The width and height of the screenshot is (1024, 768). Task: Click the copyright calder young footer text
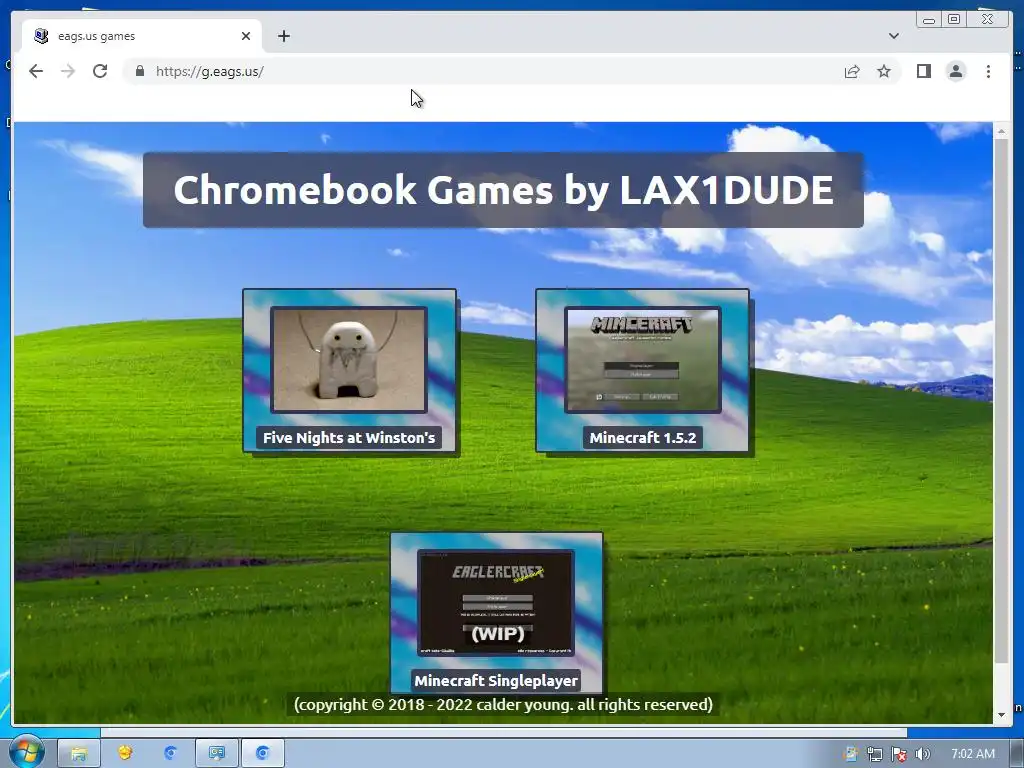click(x=503, y=705)
